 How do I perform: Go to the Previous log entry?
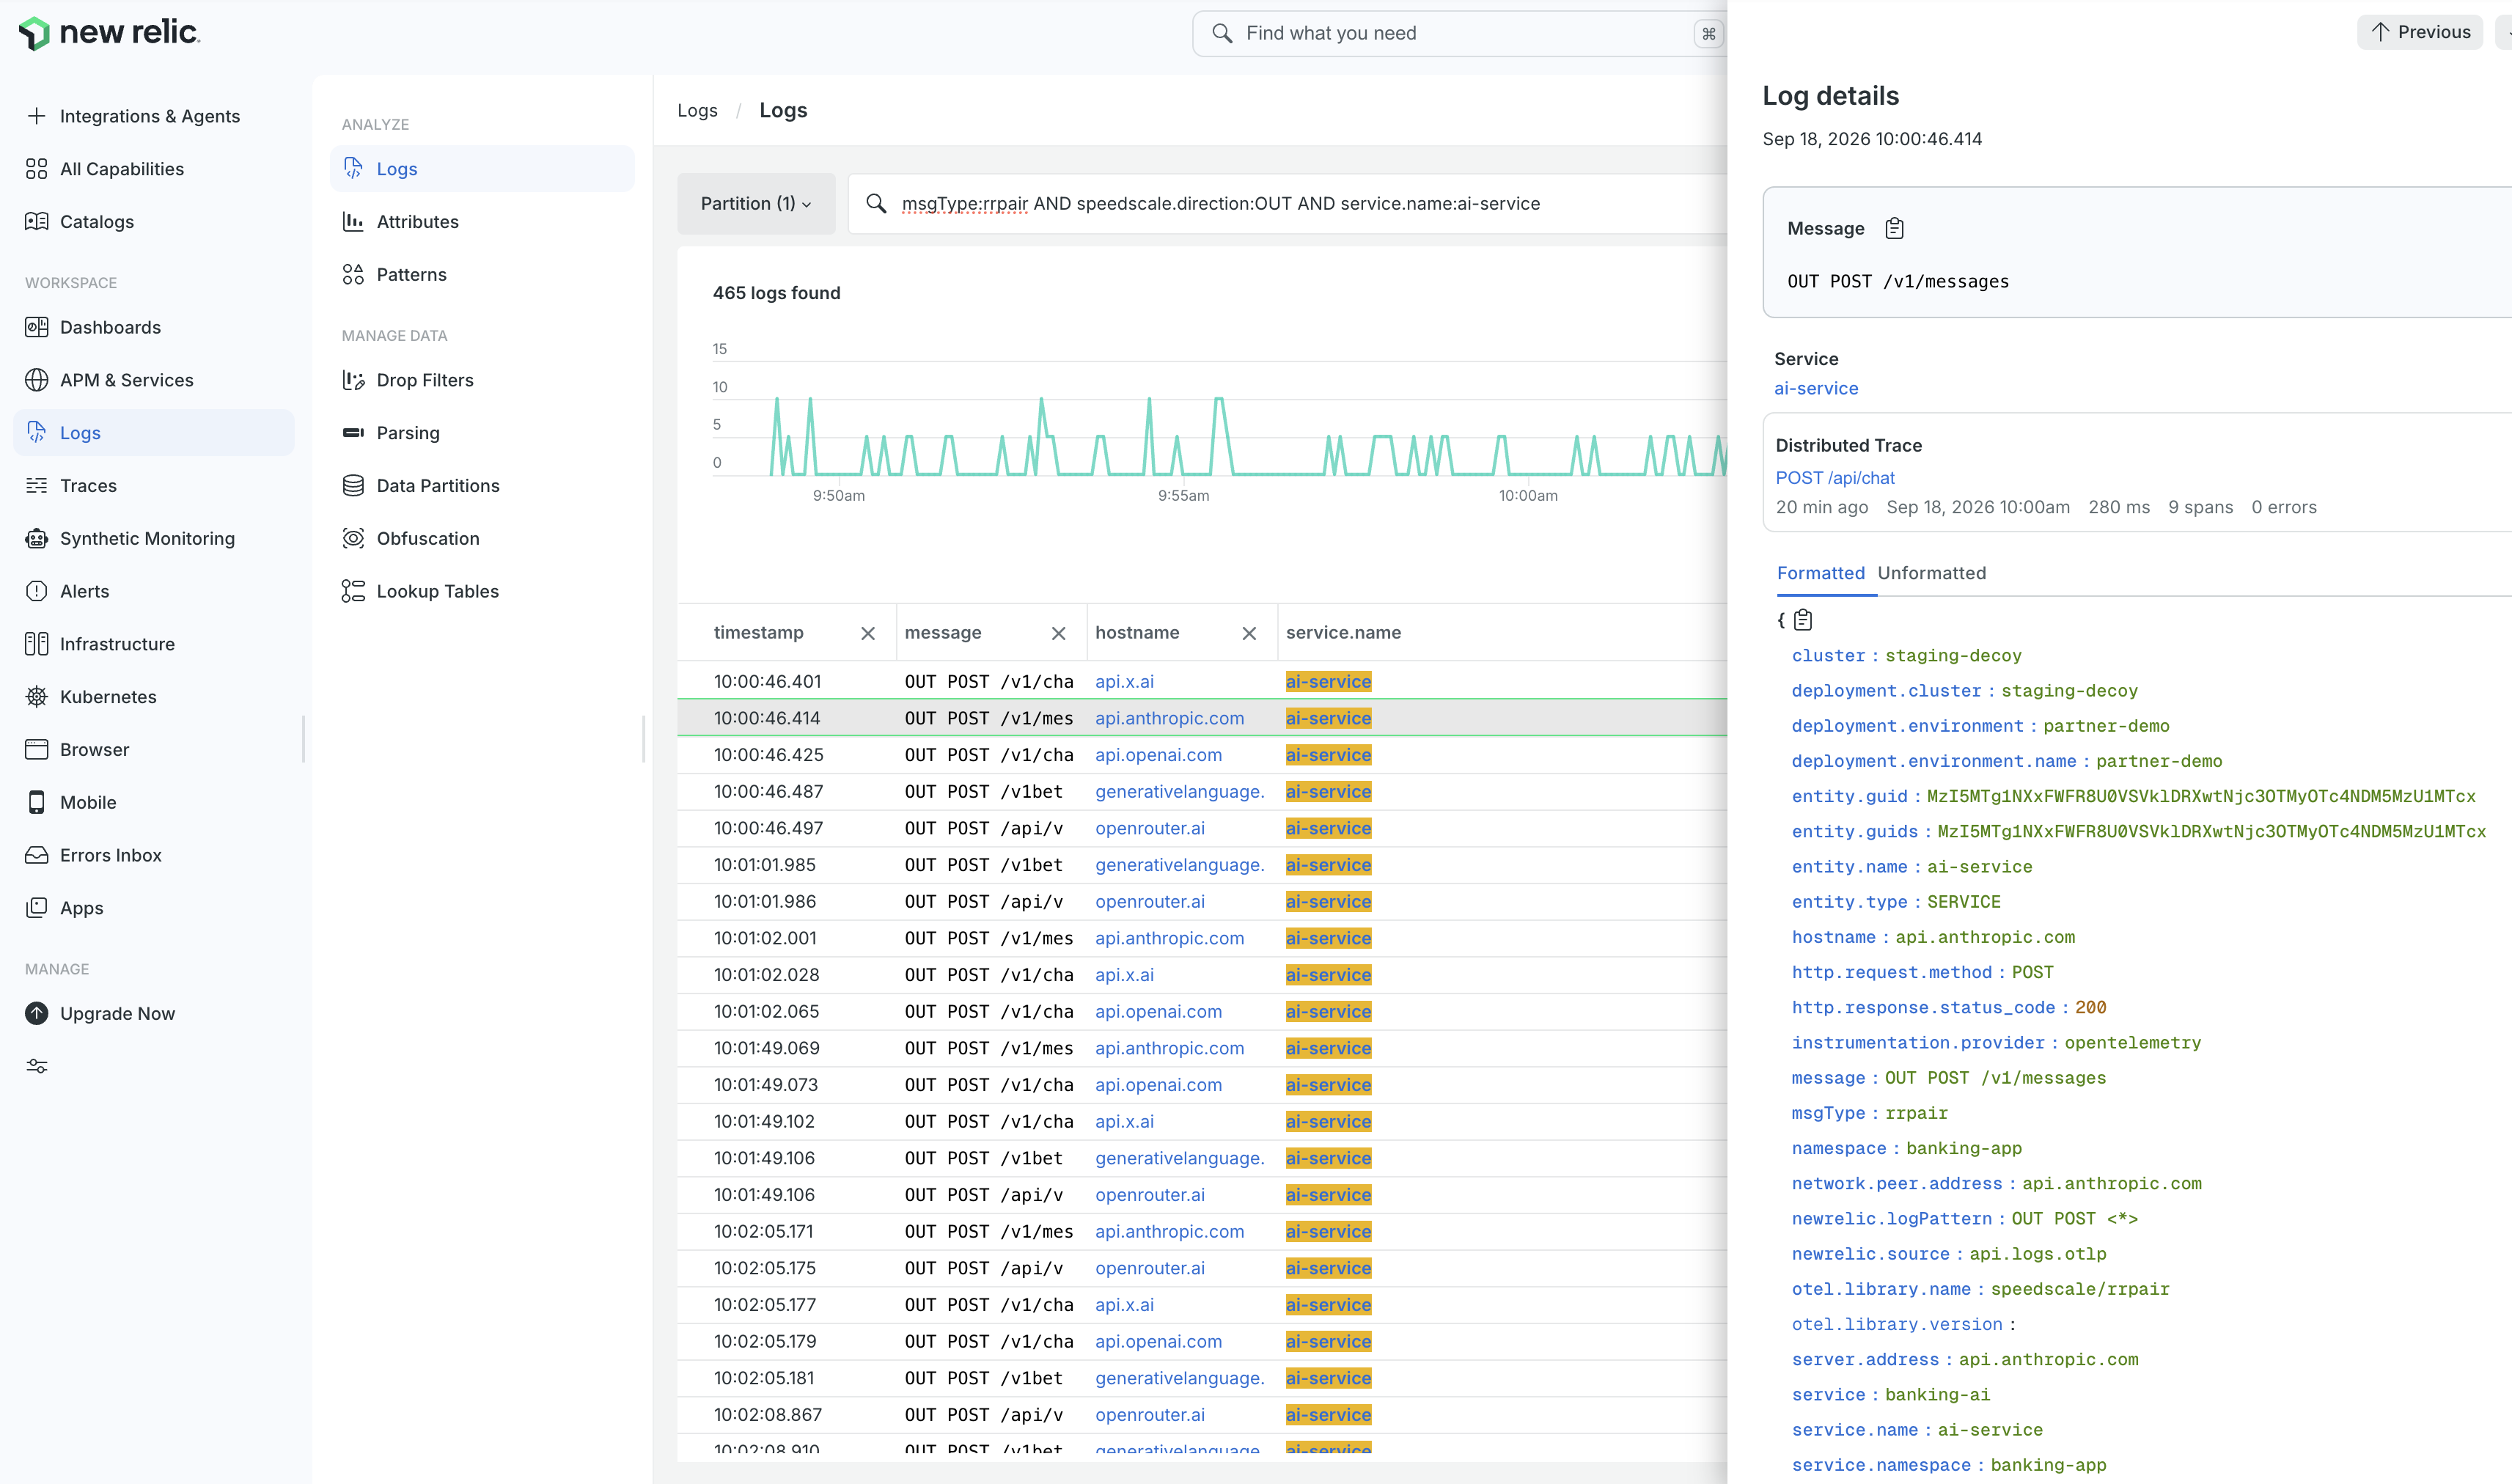pos(2420,32)
